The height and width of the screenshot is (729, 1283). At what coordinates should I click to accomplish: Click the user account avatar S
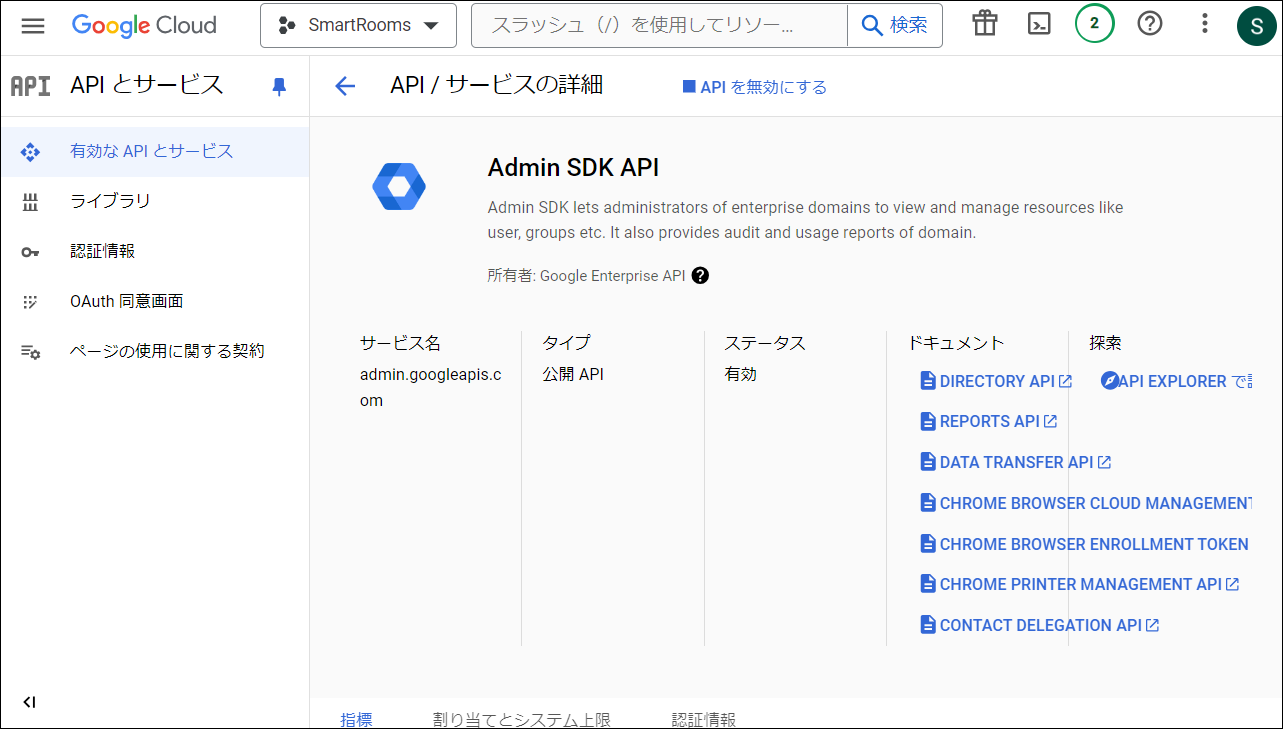point(1256,26)
